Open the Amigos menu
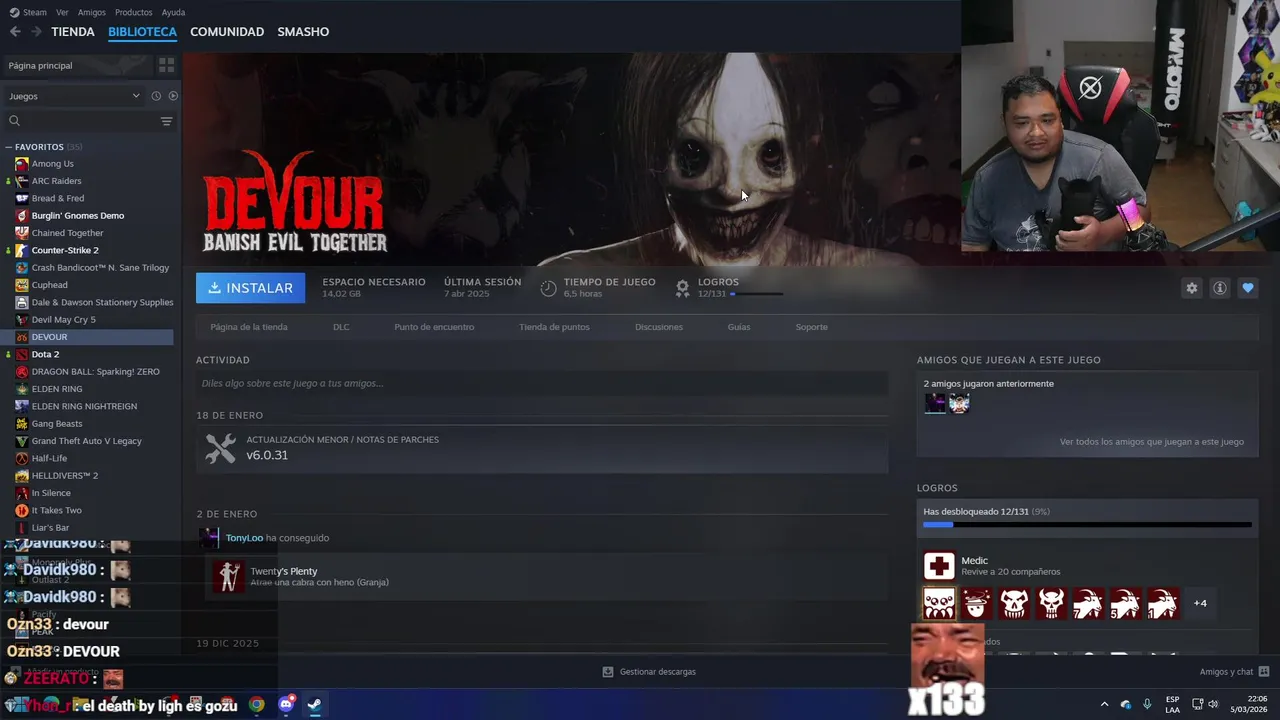Viewport: 1280px width, 720px height. click(92, 12)
